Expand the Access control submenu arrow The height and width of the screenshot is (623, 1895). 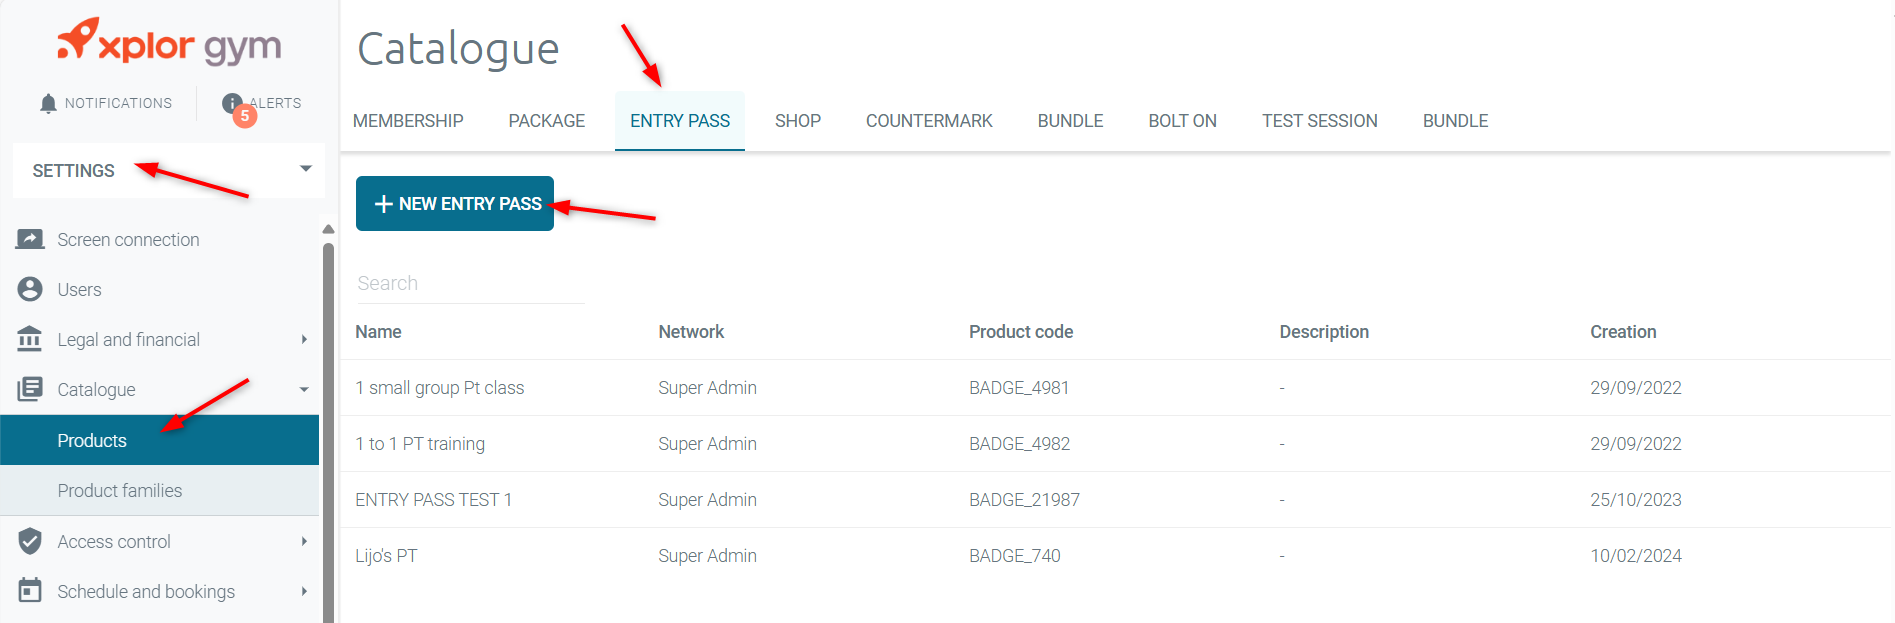[x=304, y=542]
